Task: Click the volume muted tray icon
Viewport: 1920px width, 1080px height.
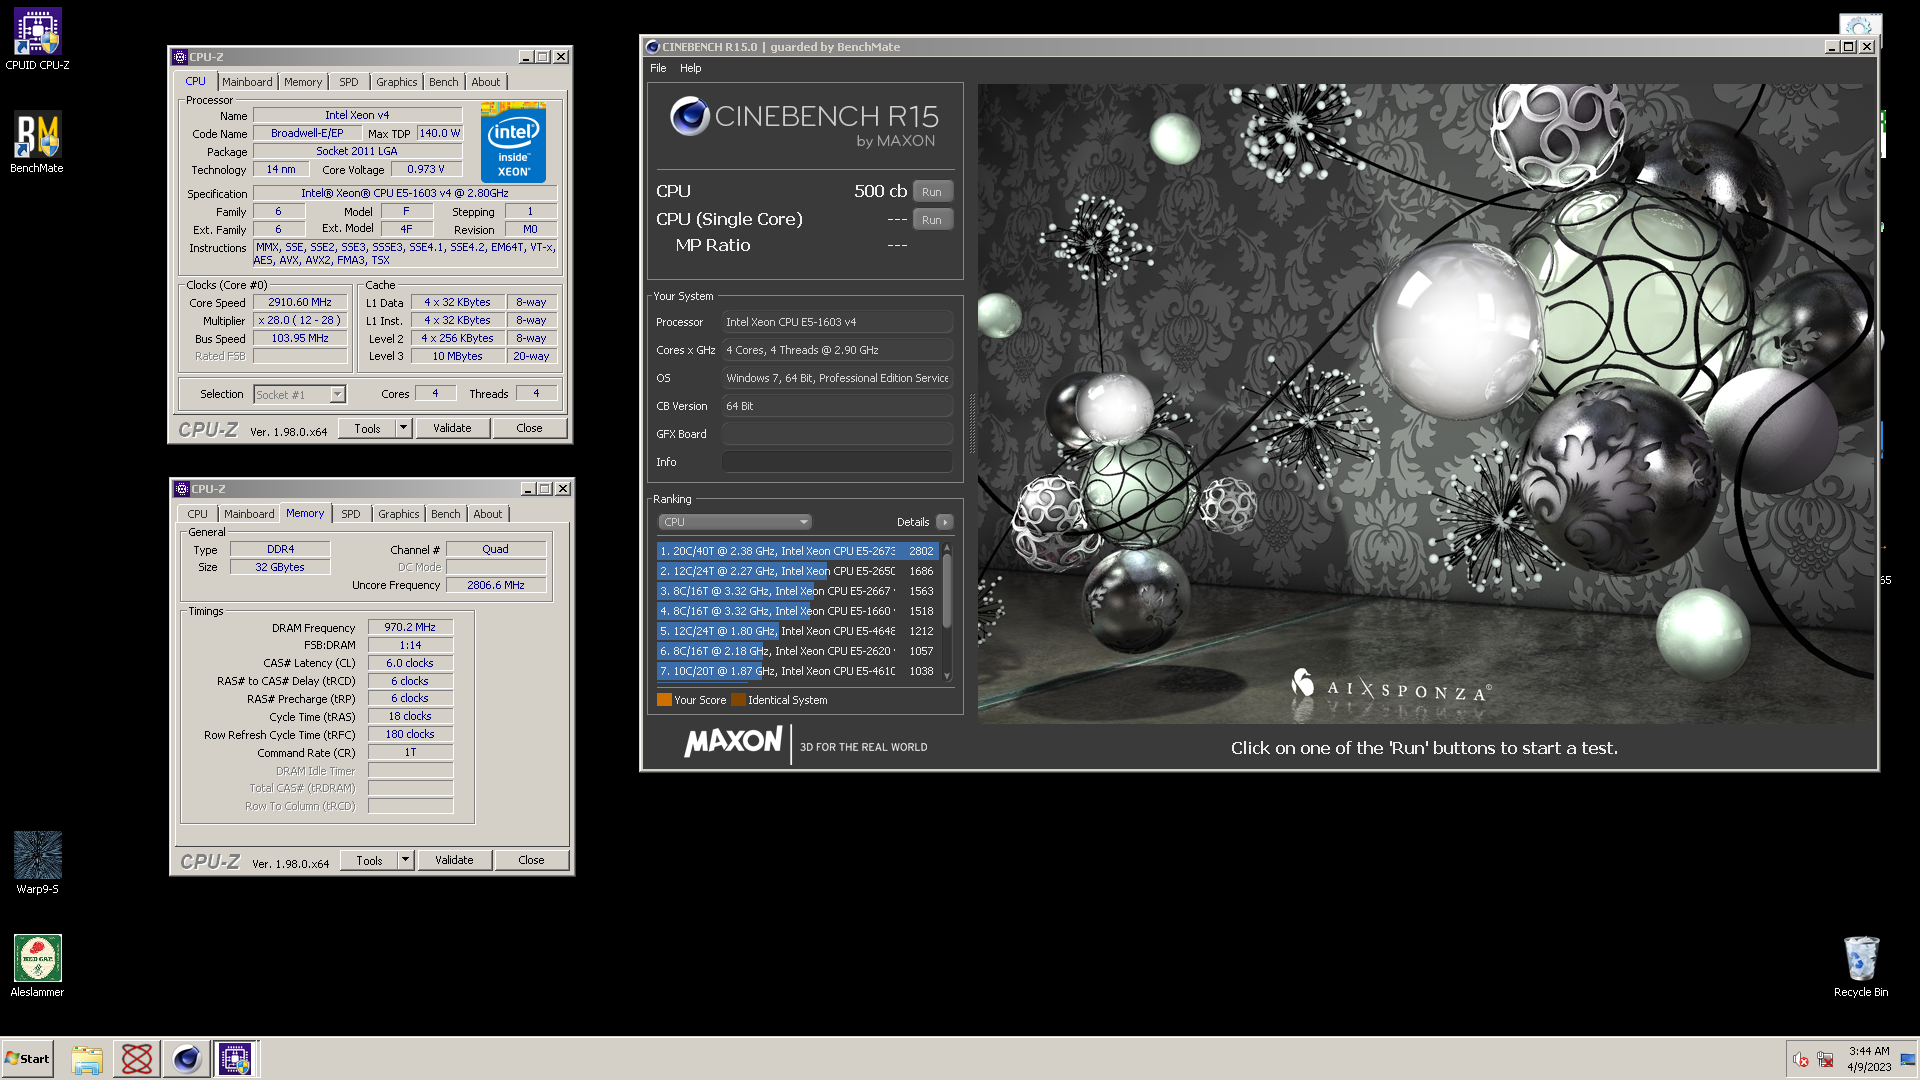Action: pos(1800,1059)
